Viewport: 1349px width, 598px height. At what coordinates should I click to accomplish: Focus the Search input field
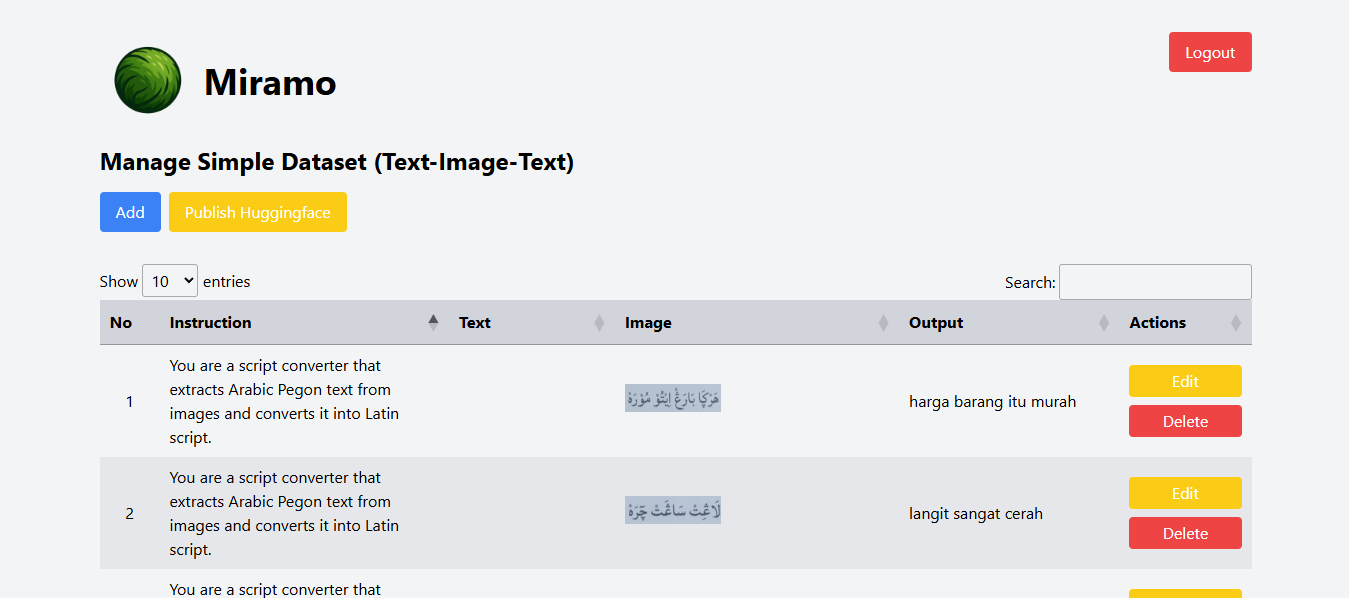pos(1155,282)
